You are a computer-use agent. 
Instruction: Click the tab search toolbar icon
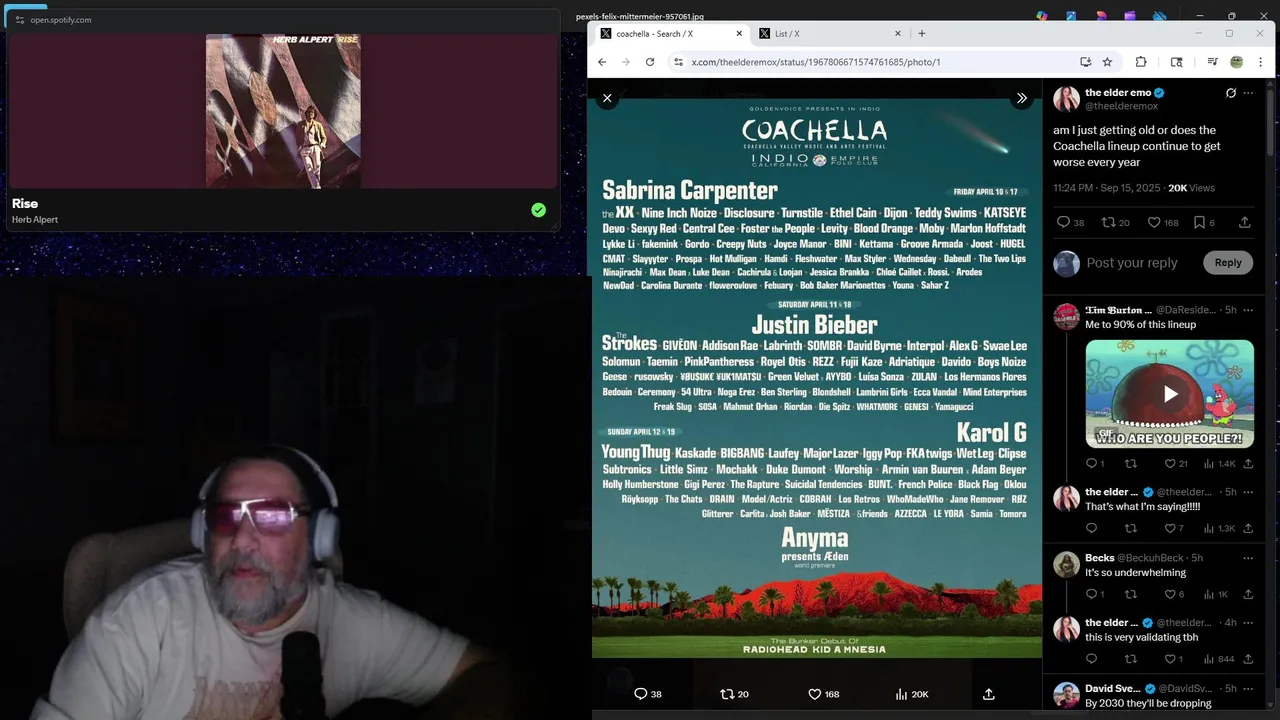(1176, 62)
